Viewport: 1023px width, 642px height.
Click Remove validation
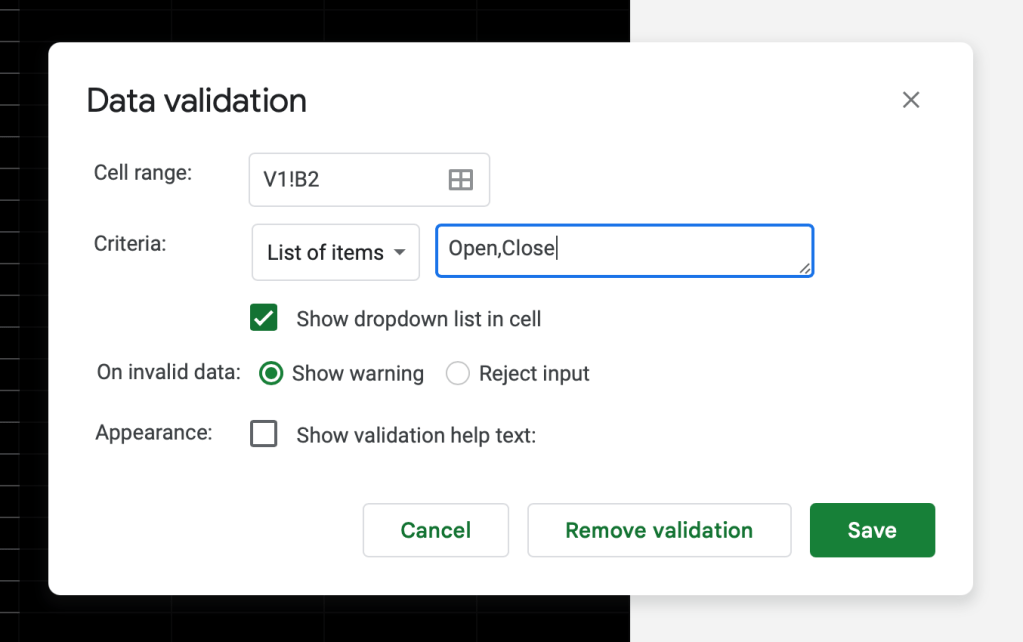coord(659,530)
